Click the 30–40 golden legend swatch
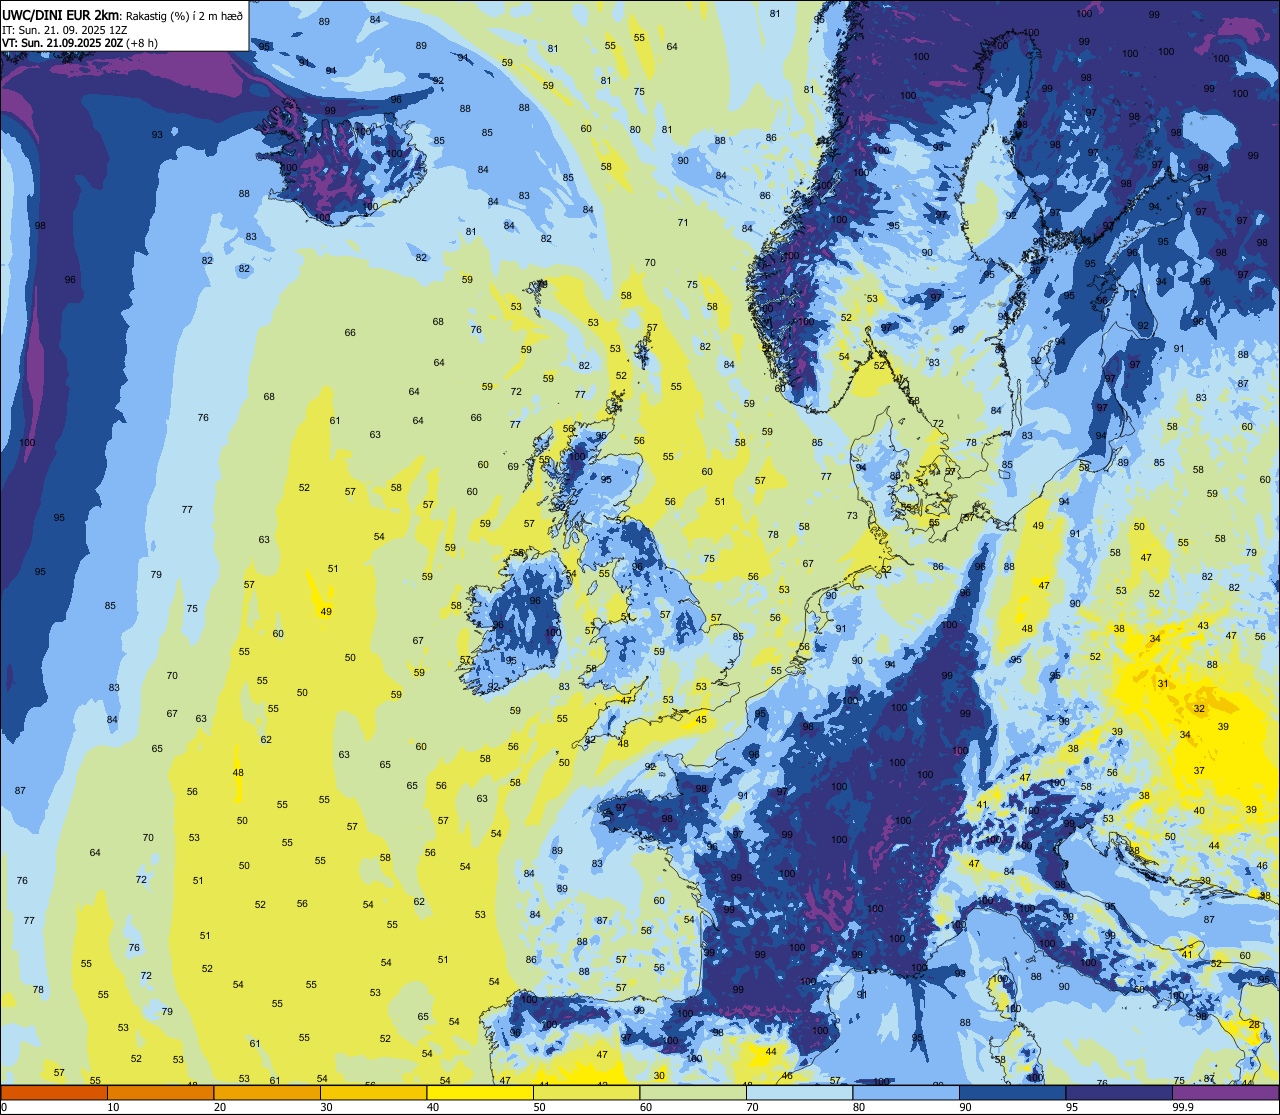 pyautogui.click(x=373, y=1092)
